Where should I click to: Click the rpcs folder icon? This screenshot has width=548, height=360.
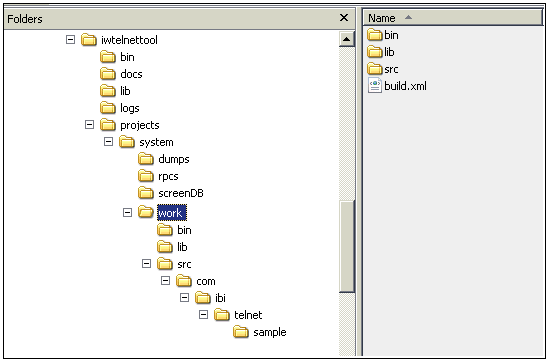click(146, 176)
